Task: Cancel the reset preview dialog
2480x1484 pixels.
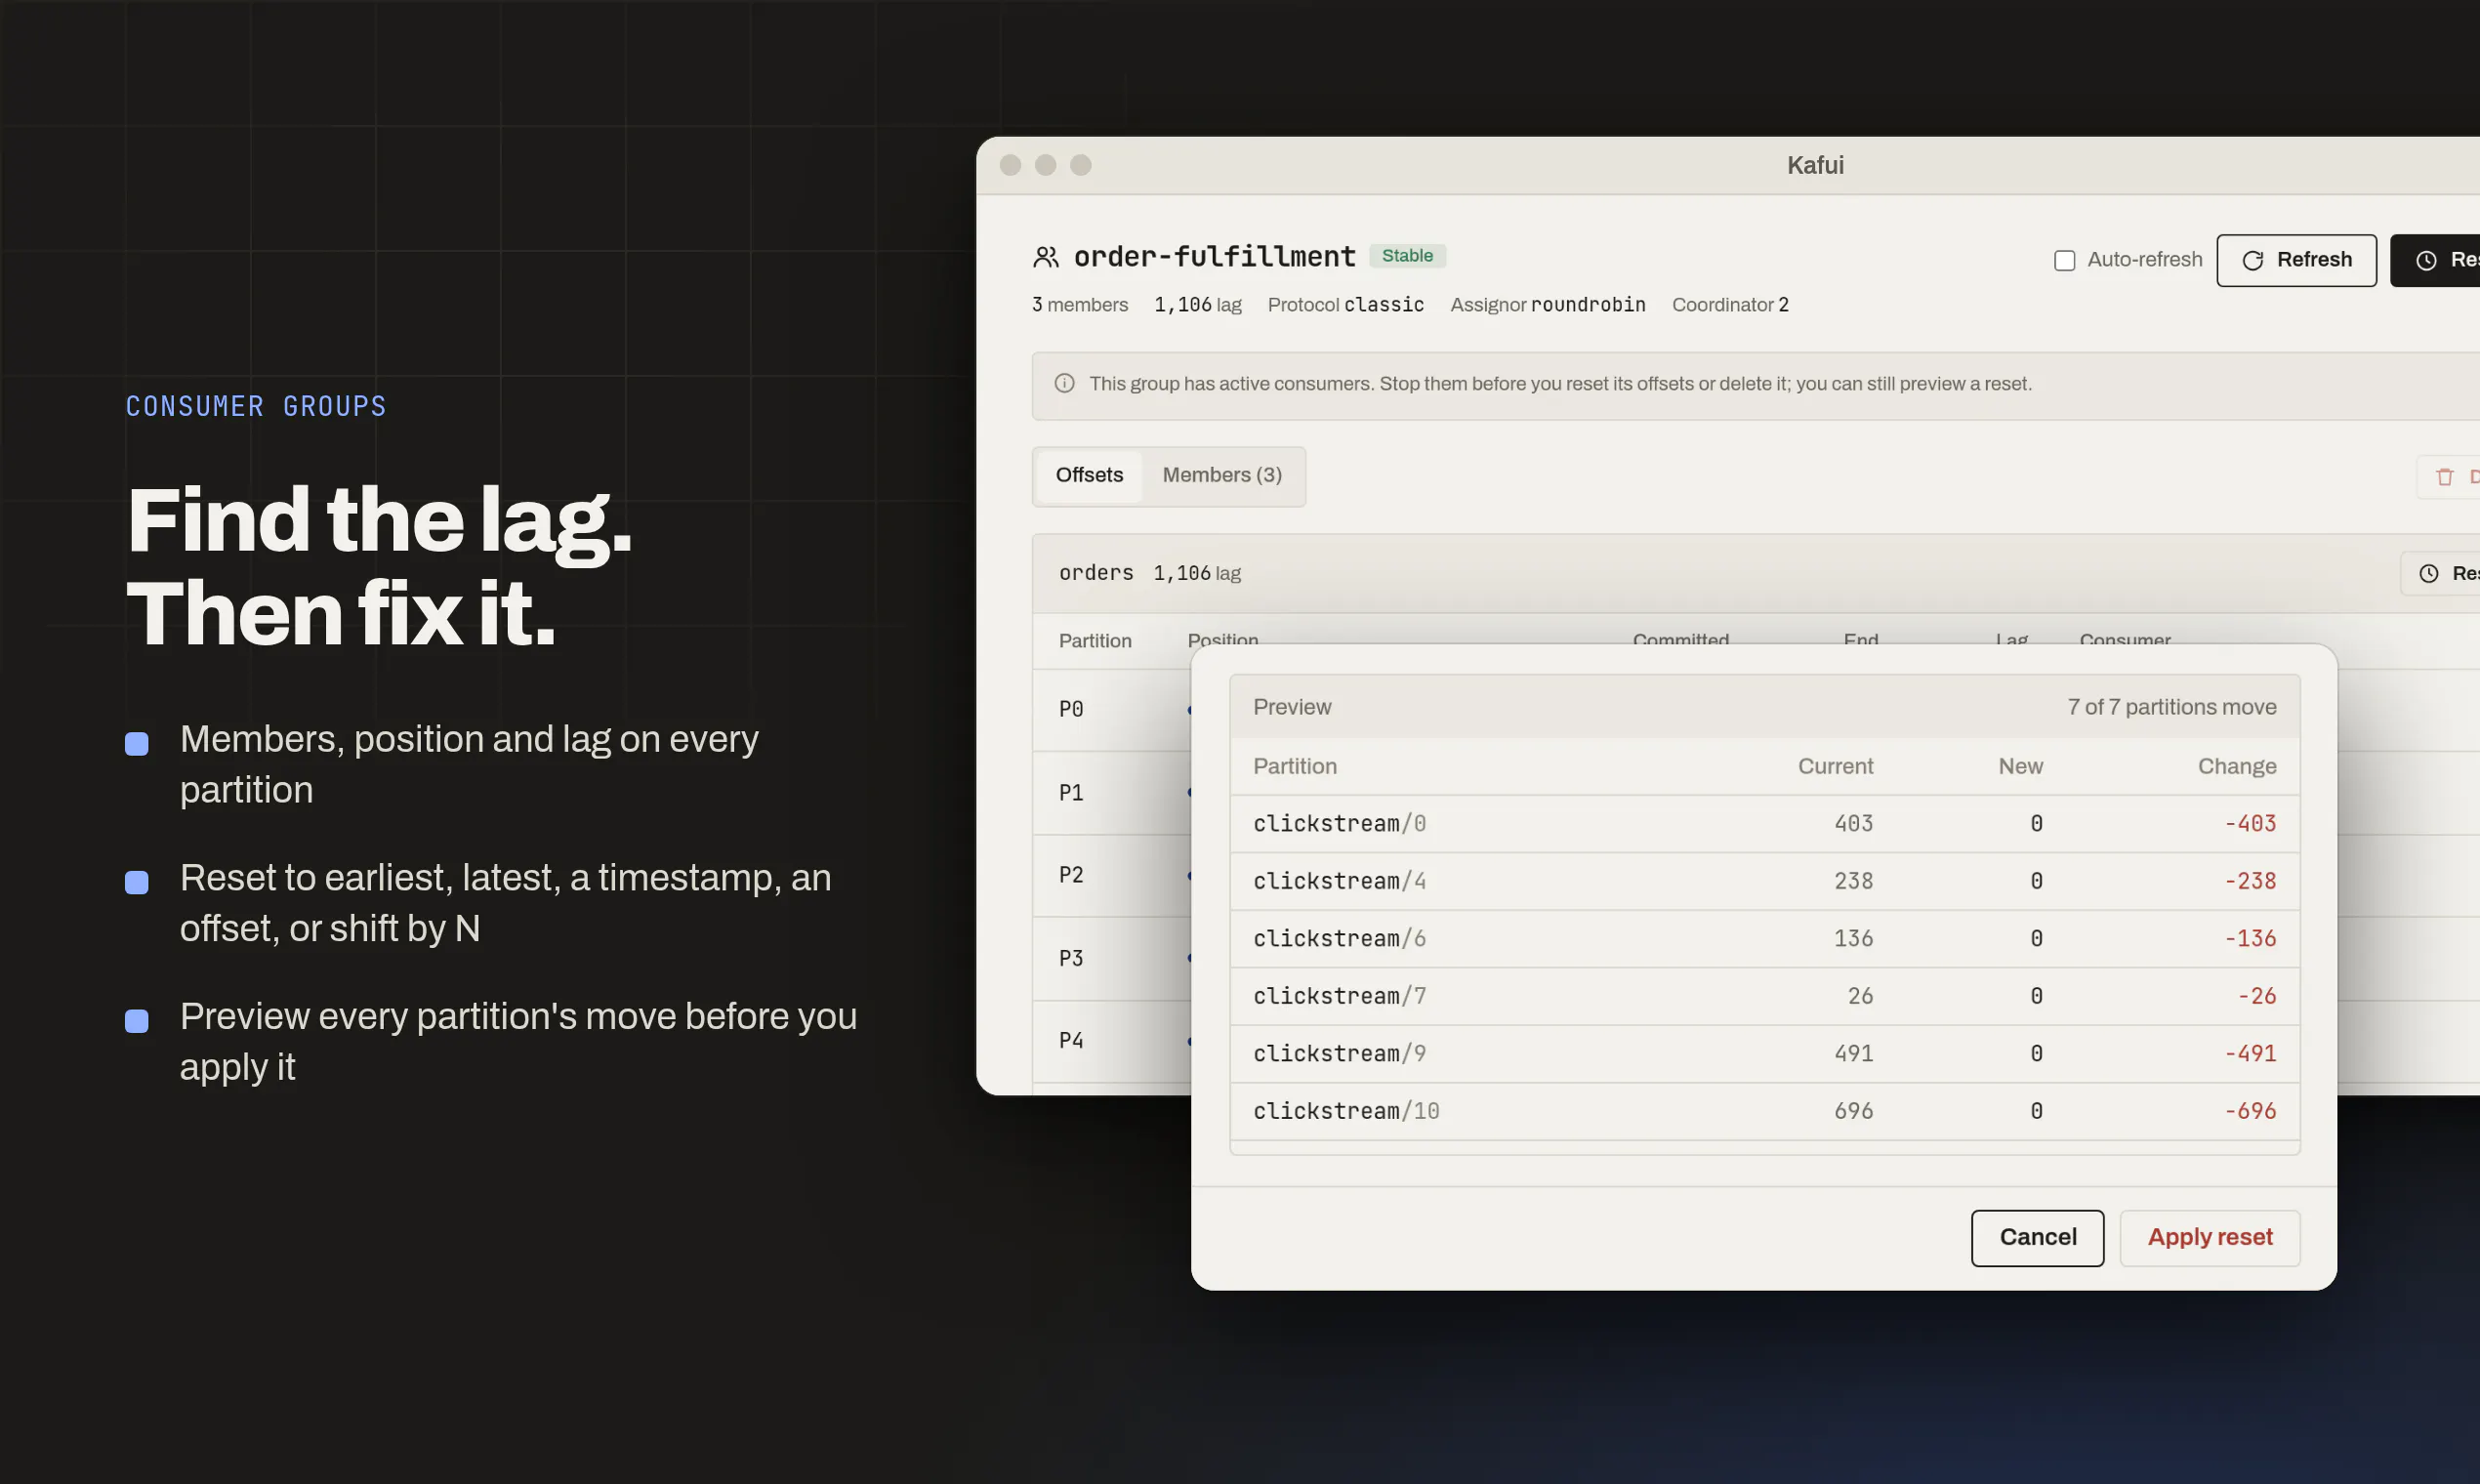Action: click(x=2037, y=1238)
